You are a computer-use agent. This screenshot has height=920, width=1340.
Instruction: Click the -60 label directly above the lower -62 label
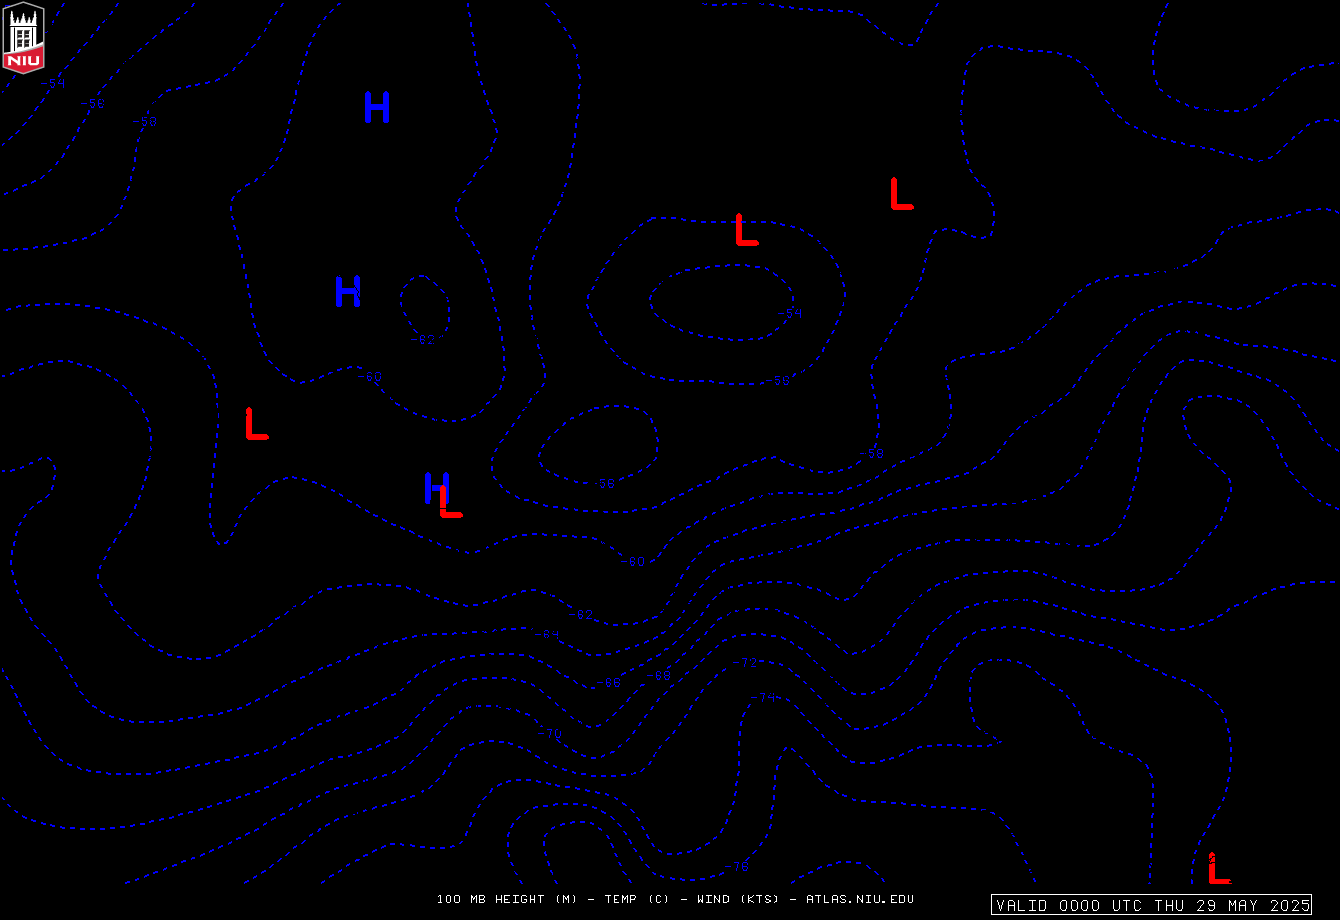(x=632, y=562)
